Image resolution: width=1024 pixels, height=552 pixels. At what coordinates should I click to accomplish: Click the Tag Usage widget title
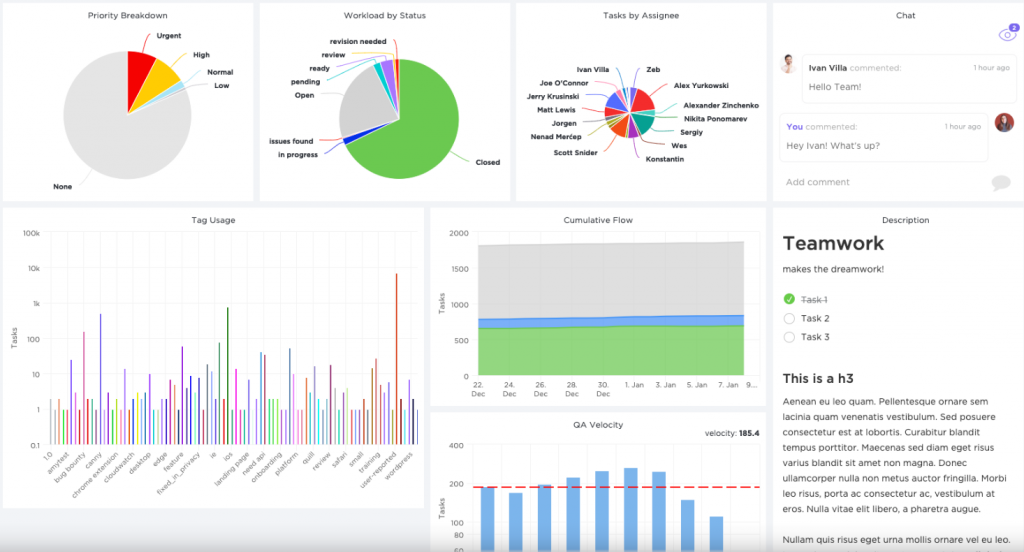point(213,220)
